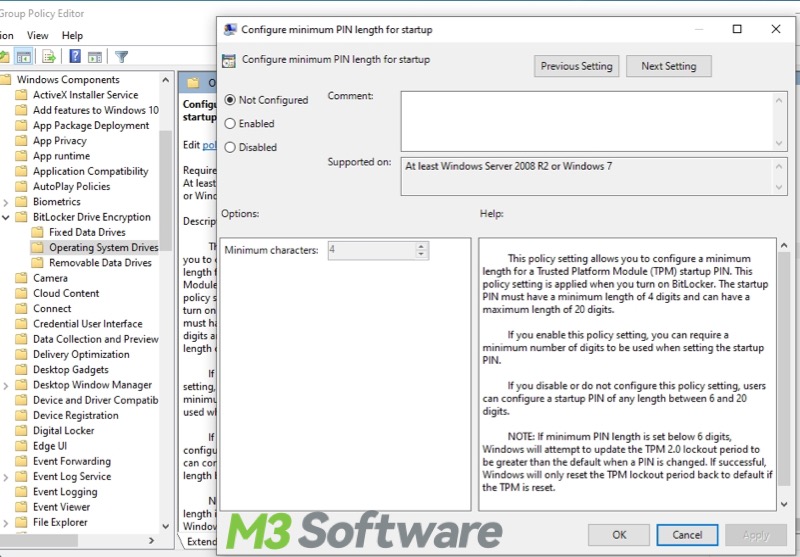Select Application Compatibility tree item
The image size is (800, 557).
pos(90,171)
